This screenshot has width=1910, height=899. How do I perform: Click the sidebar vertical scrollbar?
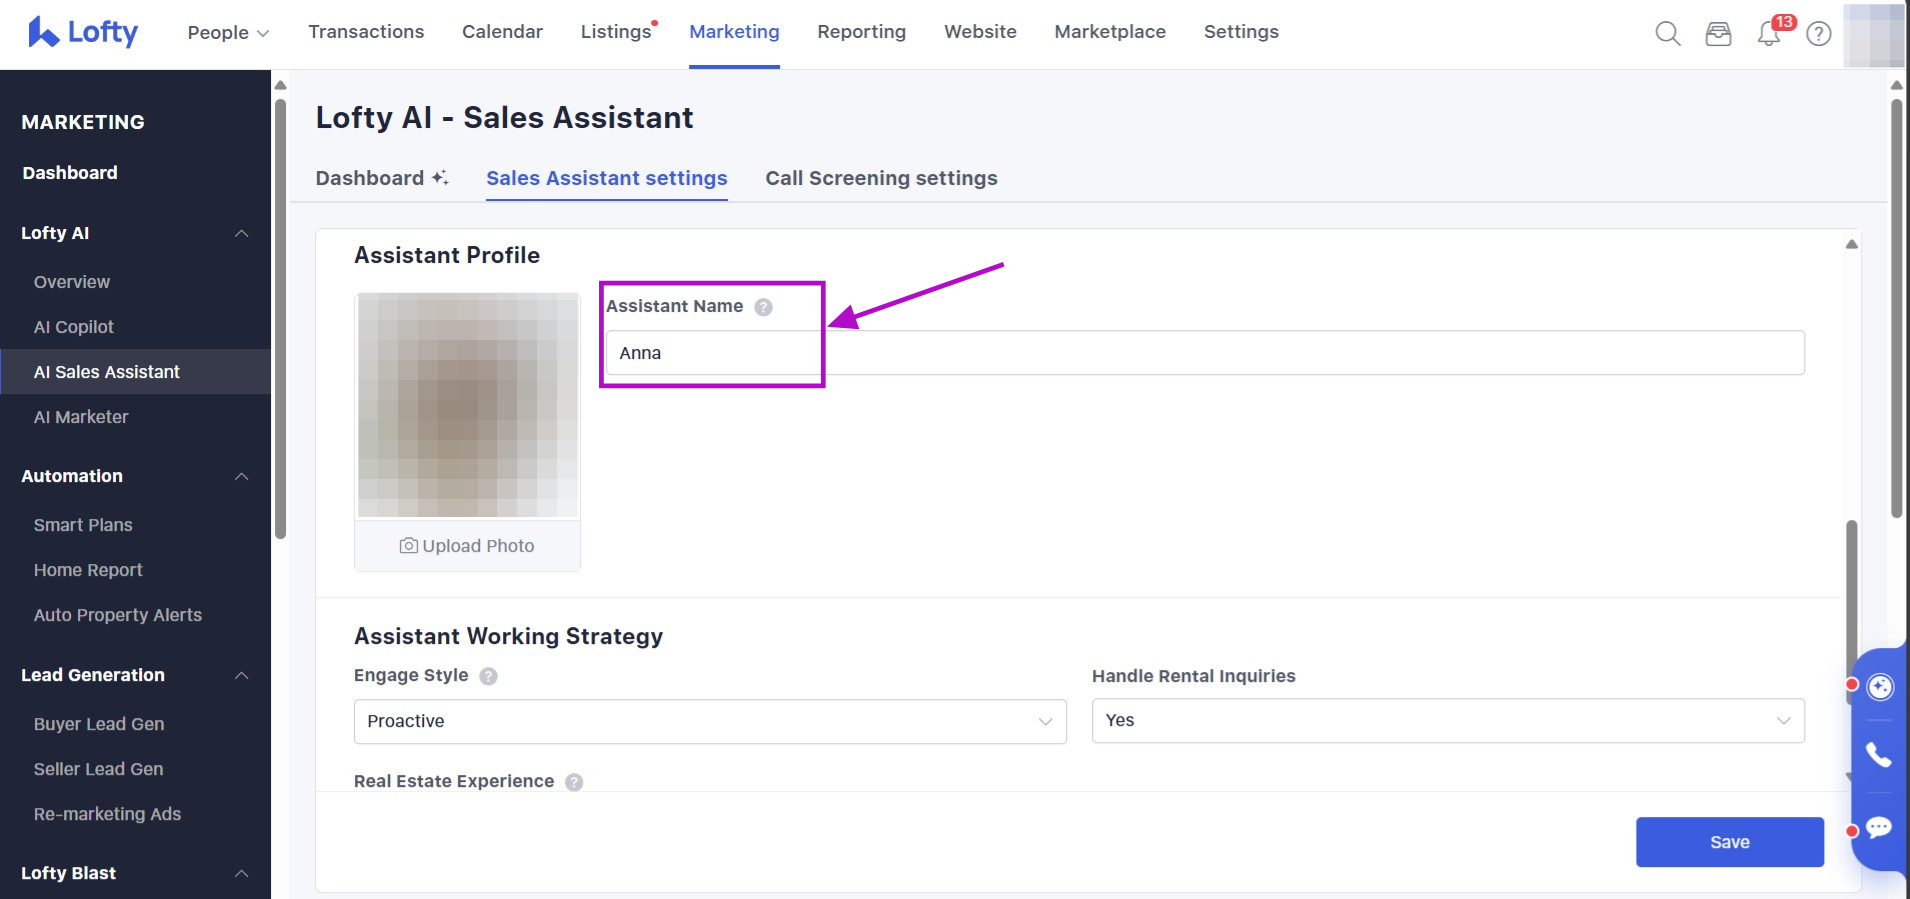[281, 318]
